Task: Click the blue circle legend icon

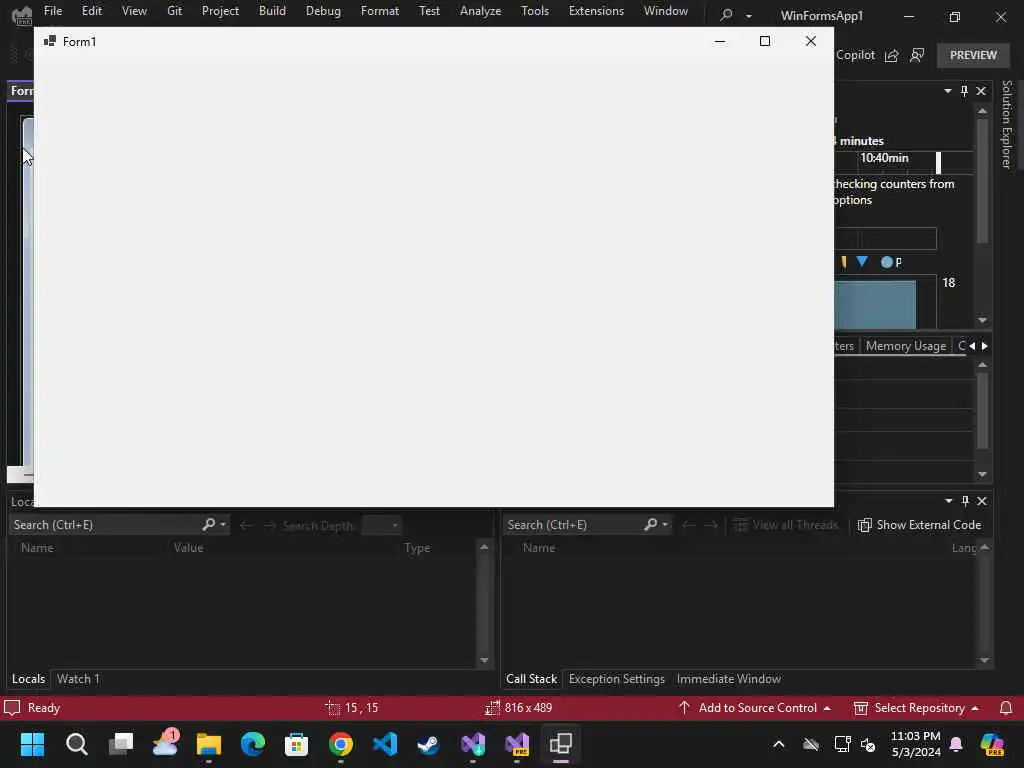Action: pos(886,262)
